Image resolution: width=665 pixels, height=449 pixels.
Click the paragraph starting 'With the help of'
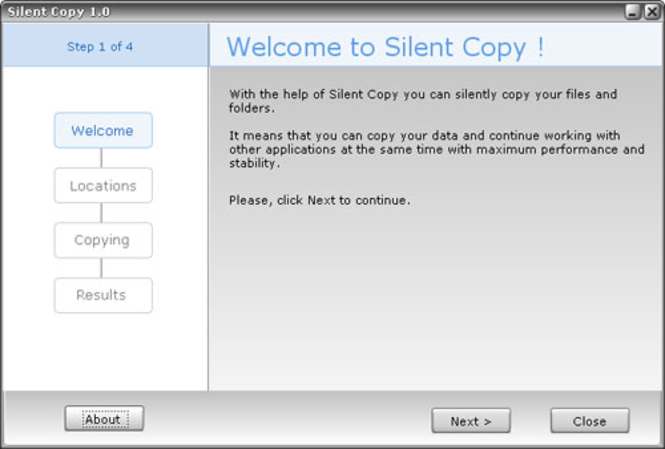coord(423,101)
